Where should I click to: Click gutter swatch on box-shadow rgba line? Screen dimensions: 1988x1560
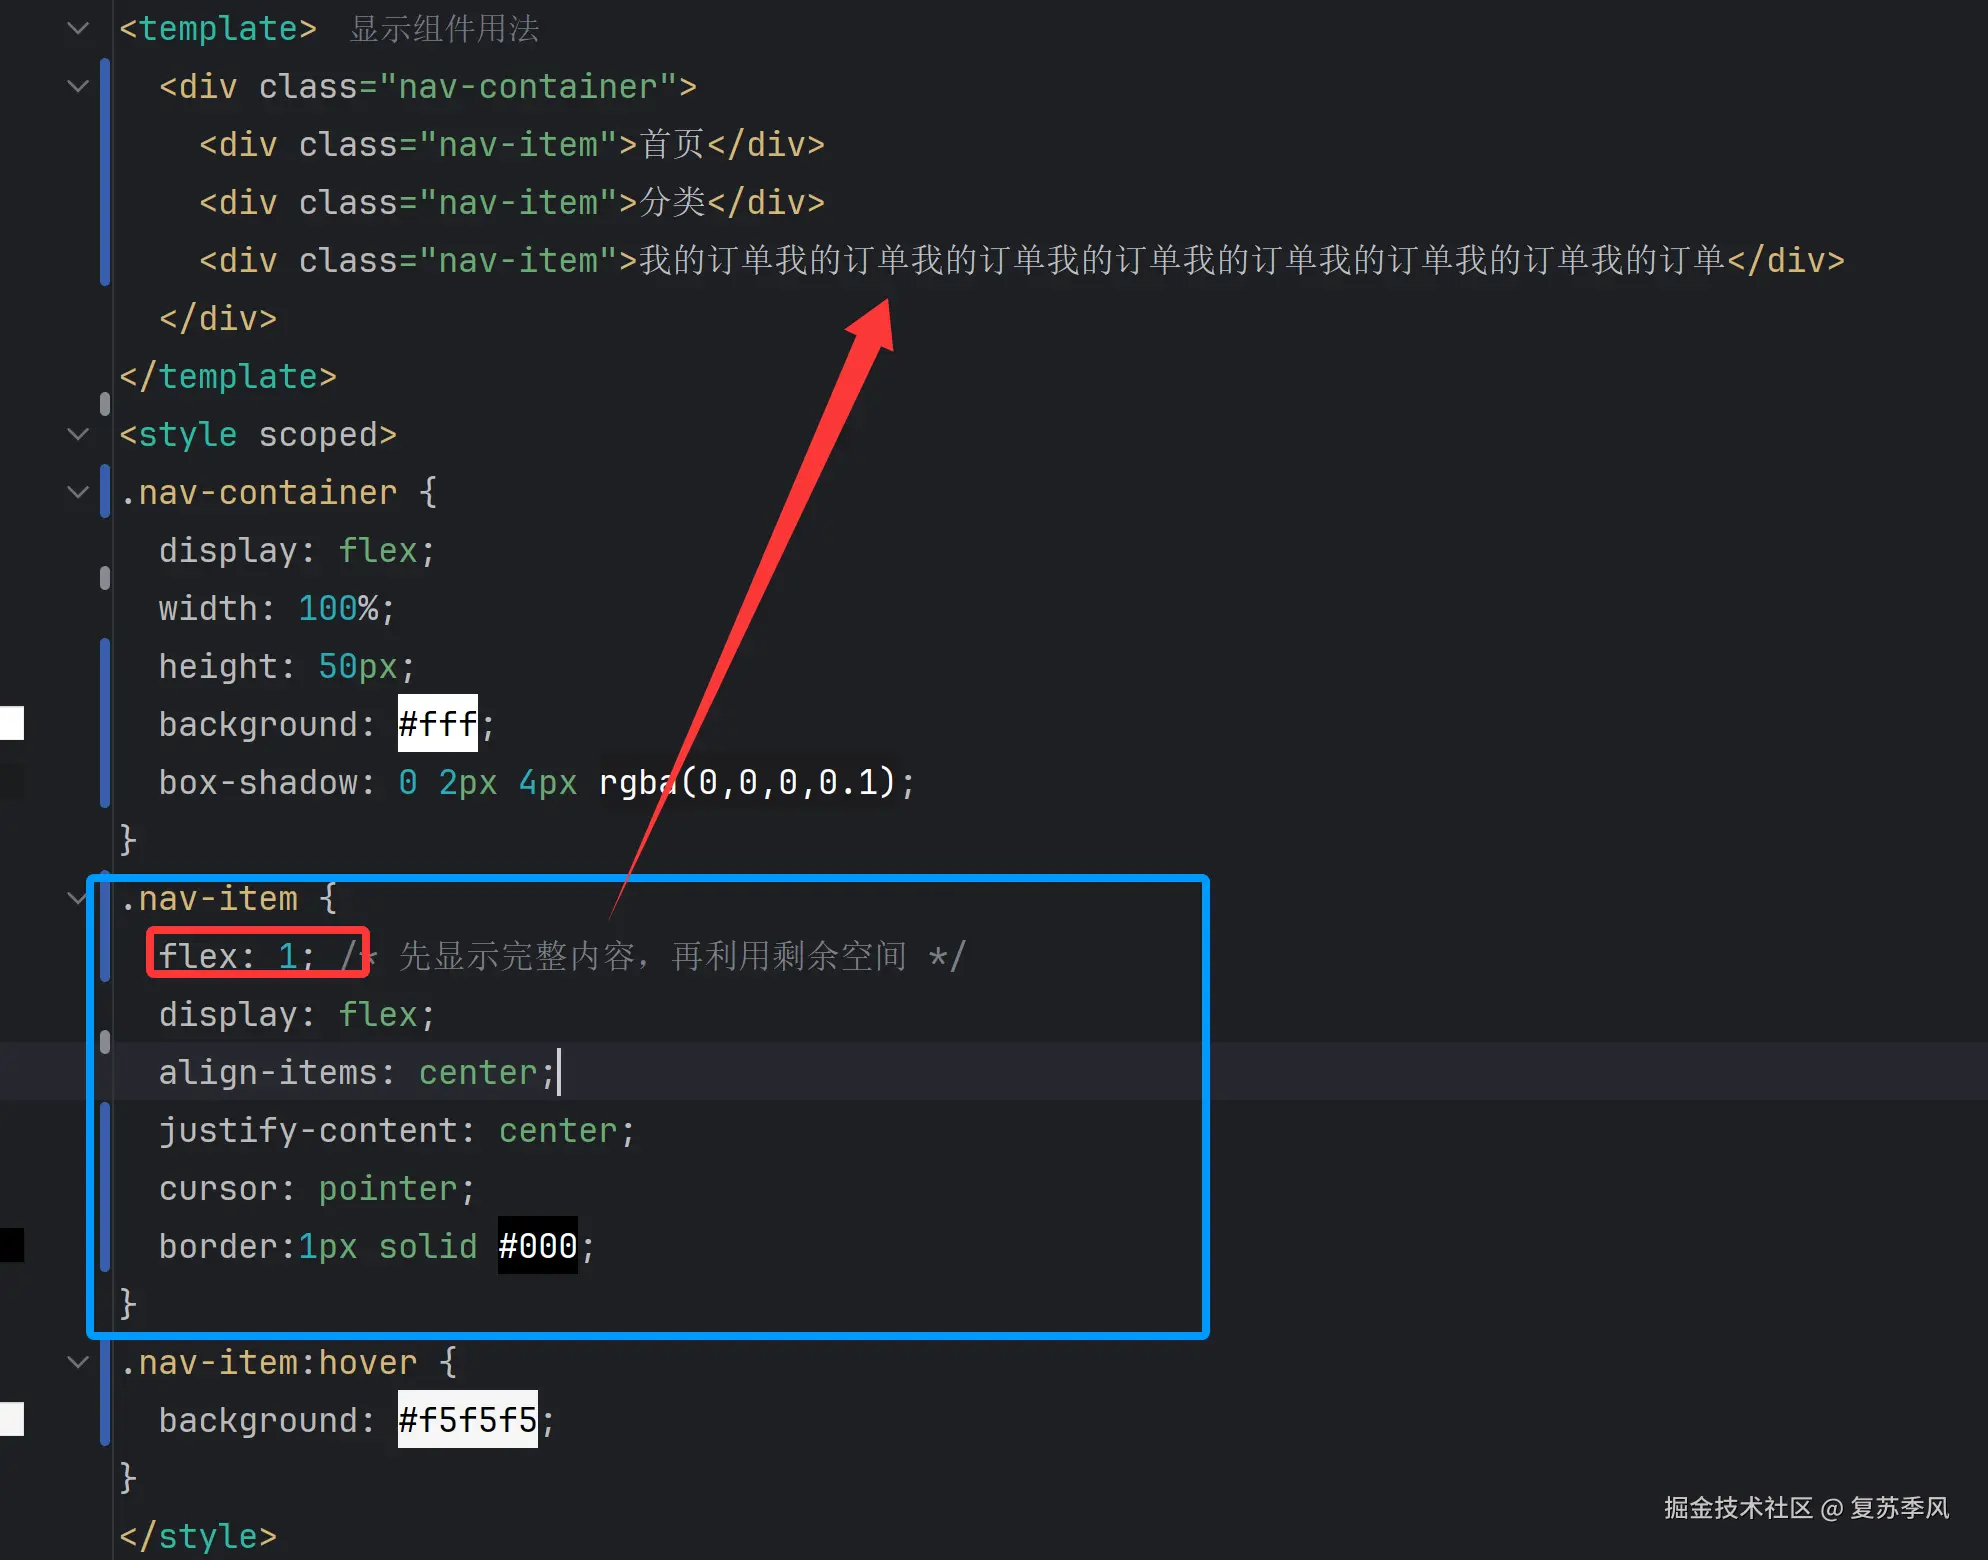pos(12,781)
